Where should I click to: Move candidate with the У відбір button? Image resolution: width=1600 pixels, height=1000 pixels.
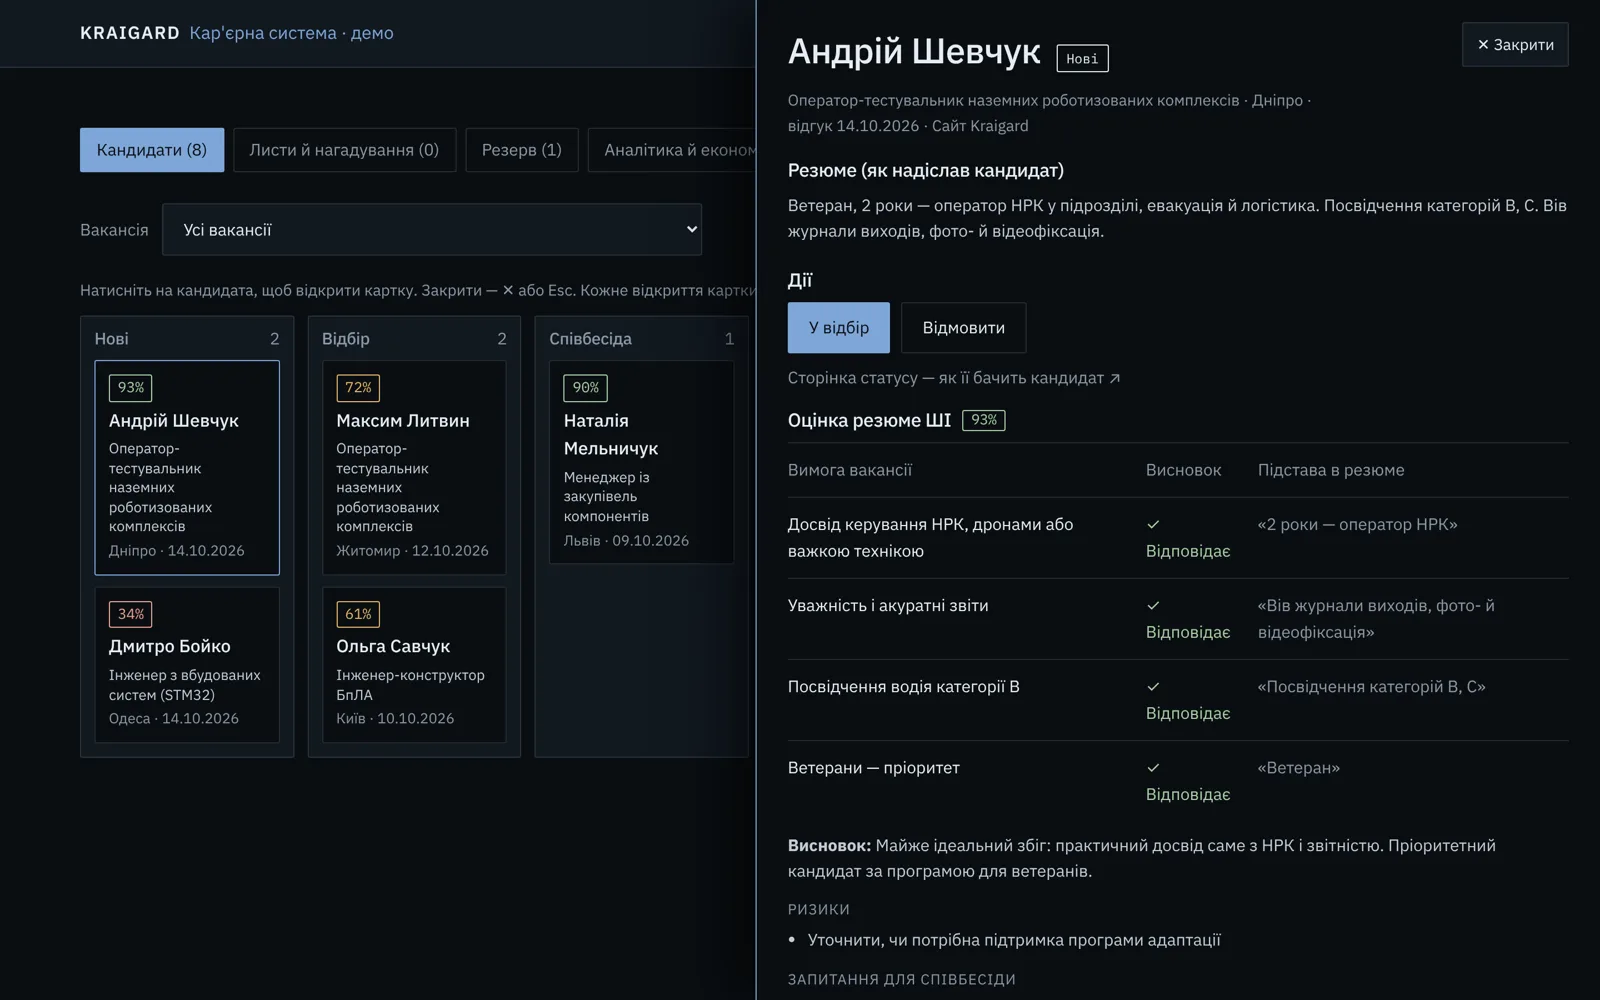[839, 328]
